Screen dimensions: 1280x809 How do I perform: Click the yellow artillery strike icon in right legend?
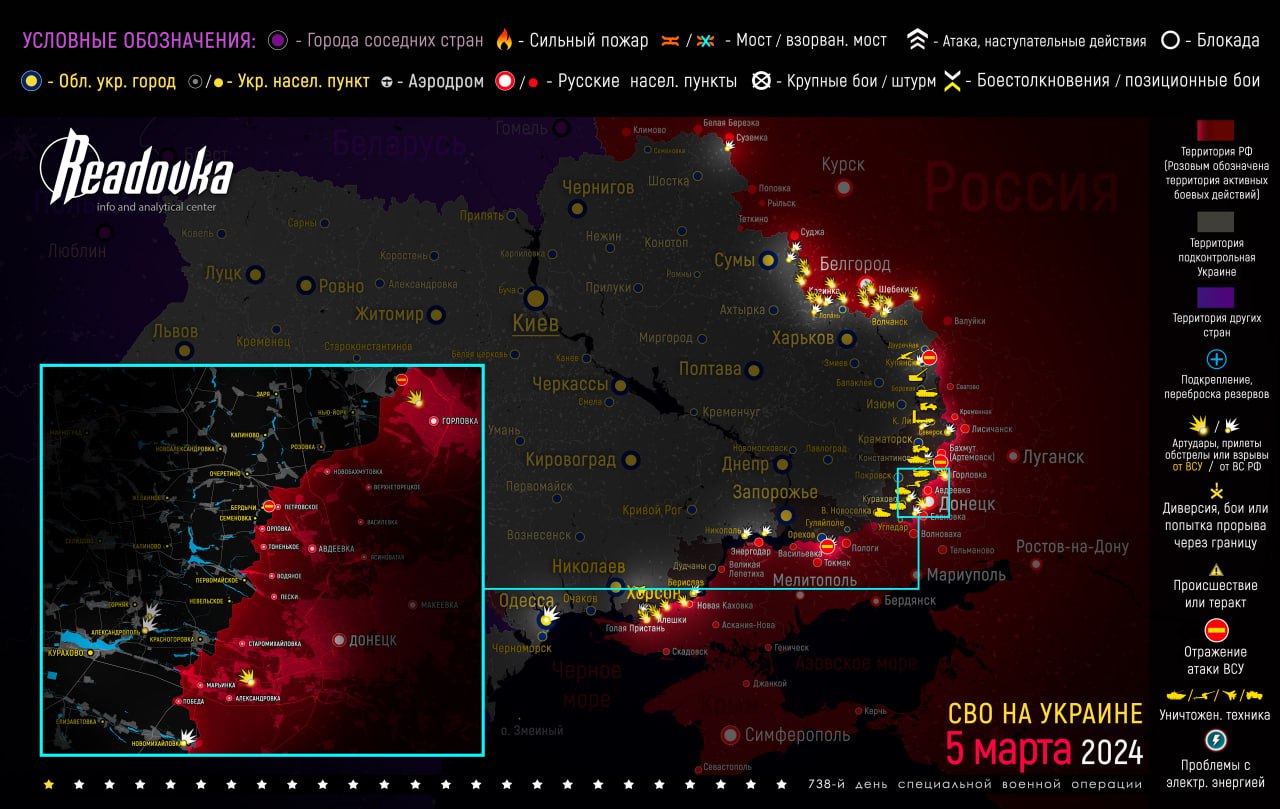point(1197,425)
